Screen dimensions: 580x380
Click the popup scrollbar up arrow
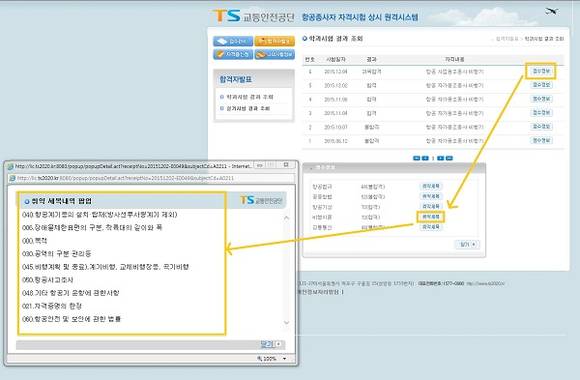point(286,218)
